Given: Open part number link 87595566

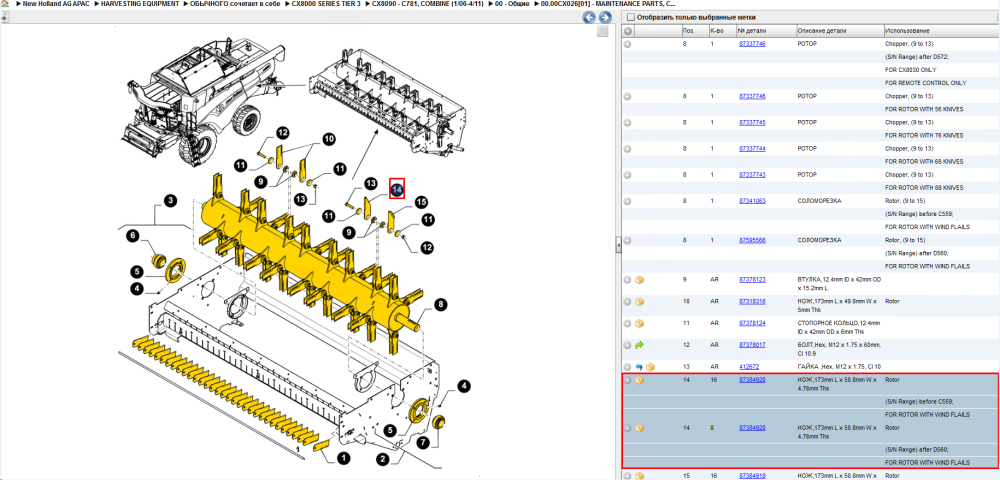Looking at the screenshot, I should click(x=752, y=240).
